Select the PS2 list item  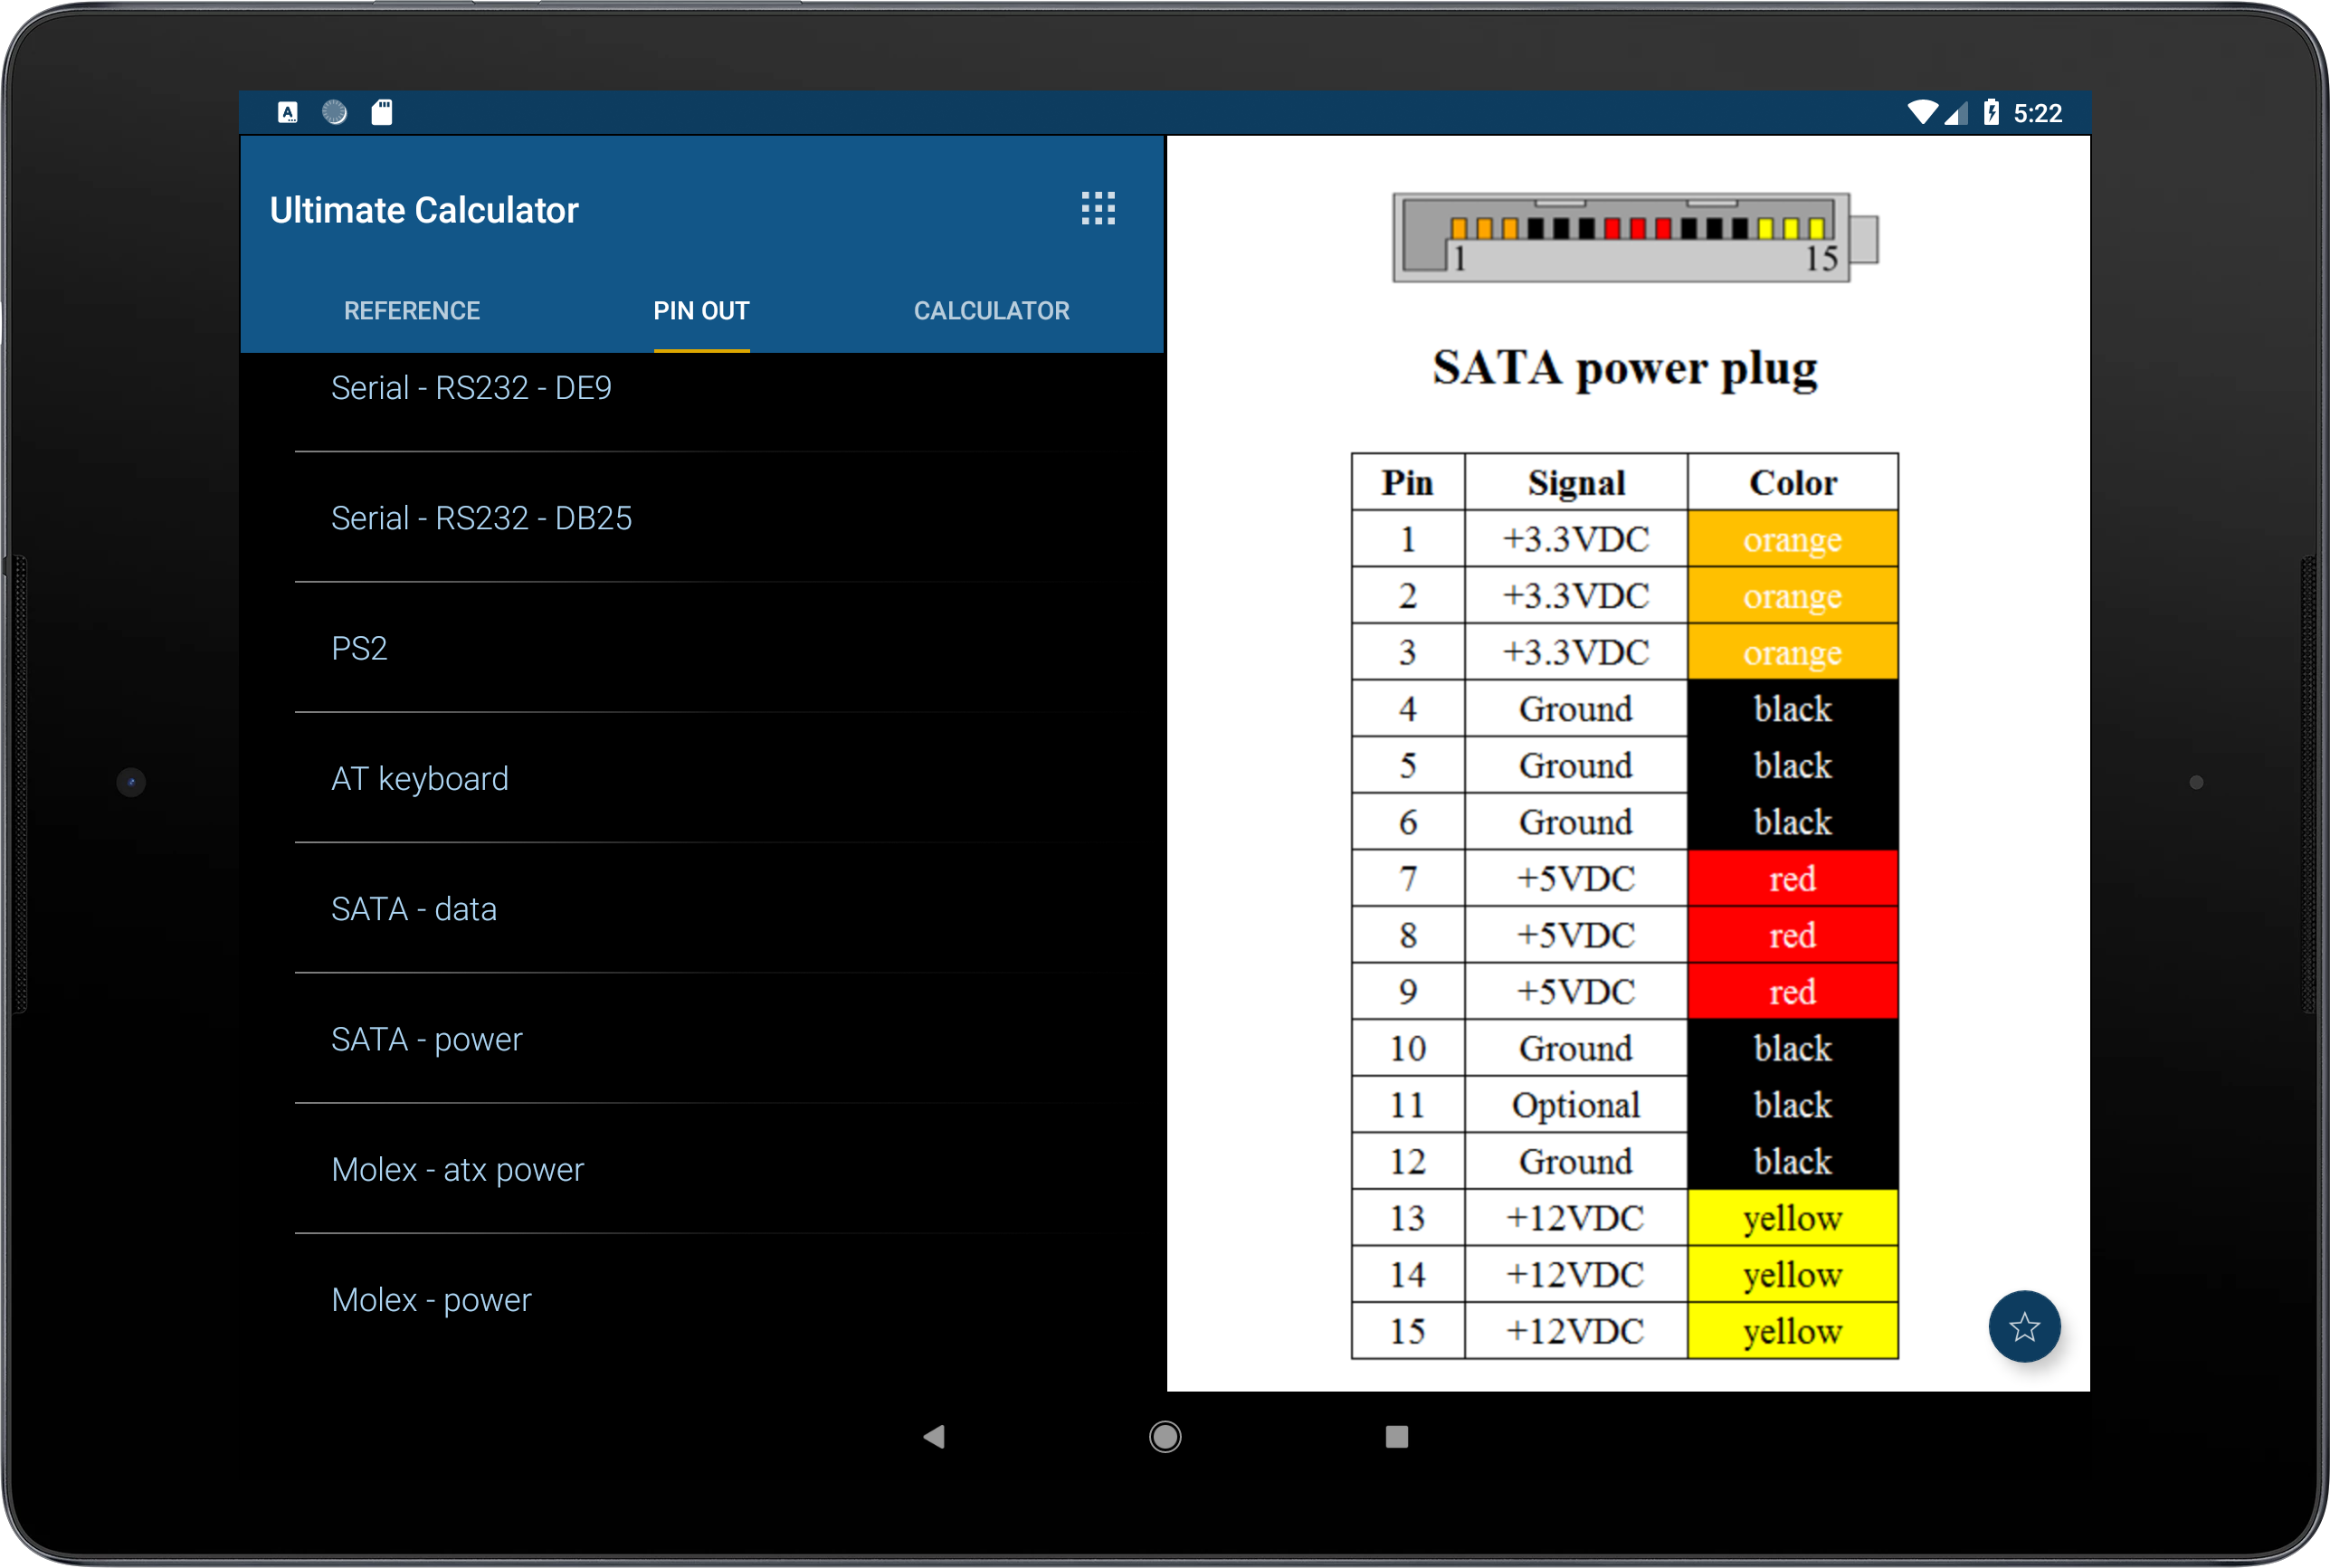click(x=359, y=648)
